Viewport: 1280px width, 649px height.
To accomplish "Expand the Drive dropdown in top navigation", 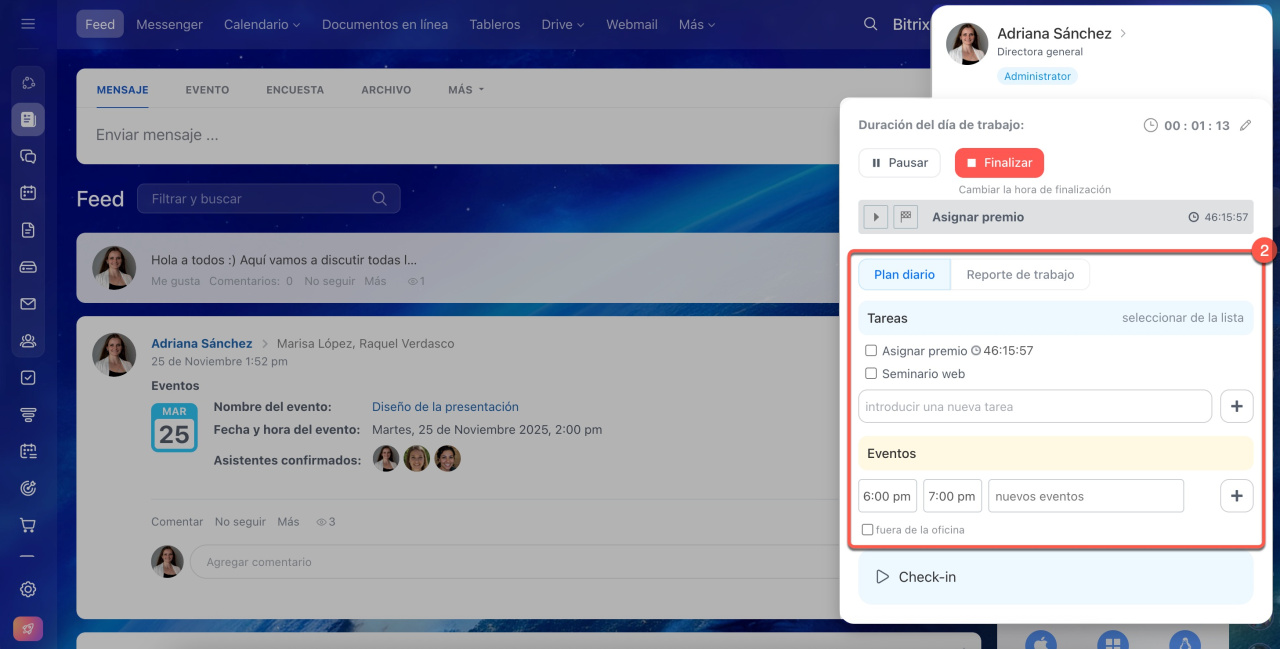I will [x=563, y=24].
